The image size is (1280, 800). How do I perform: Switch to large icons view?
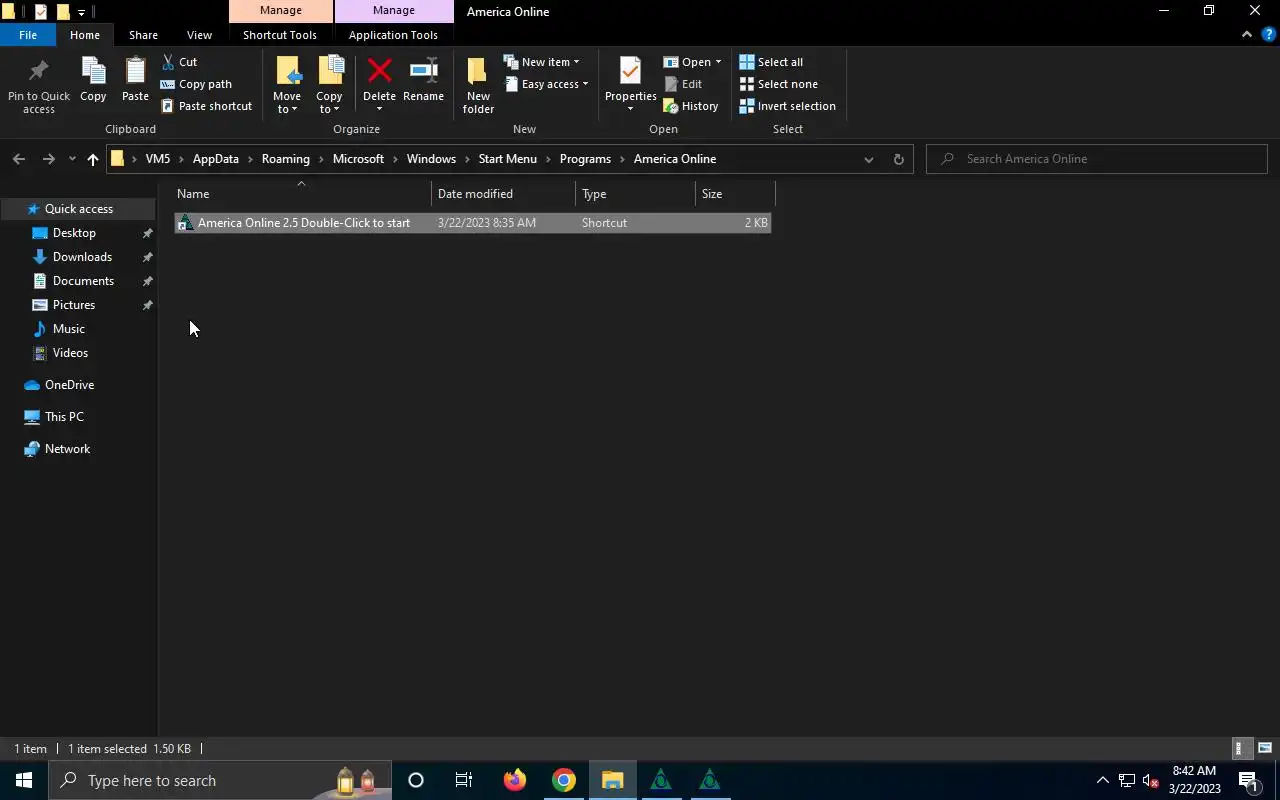[1265, 748]
